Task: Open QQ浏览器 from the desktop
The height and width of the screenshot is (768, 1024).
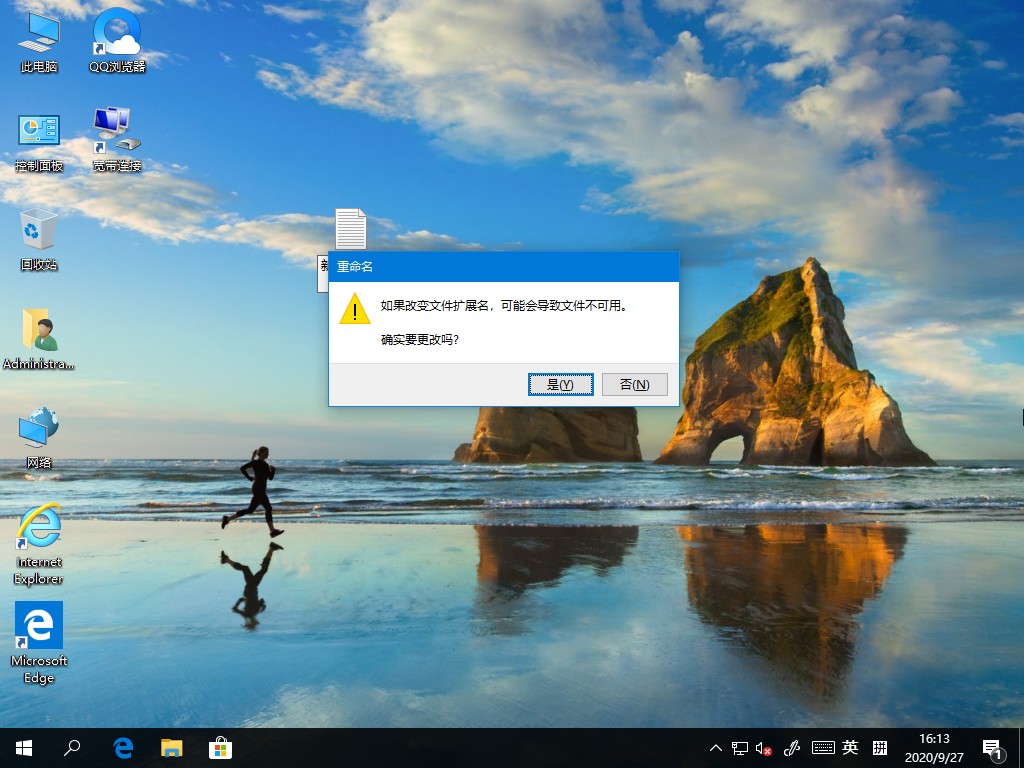Action: (x=115, y=40)
